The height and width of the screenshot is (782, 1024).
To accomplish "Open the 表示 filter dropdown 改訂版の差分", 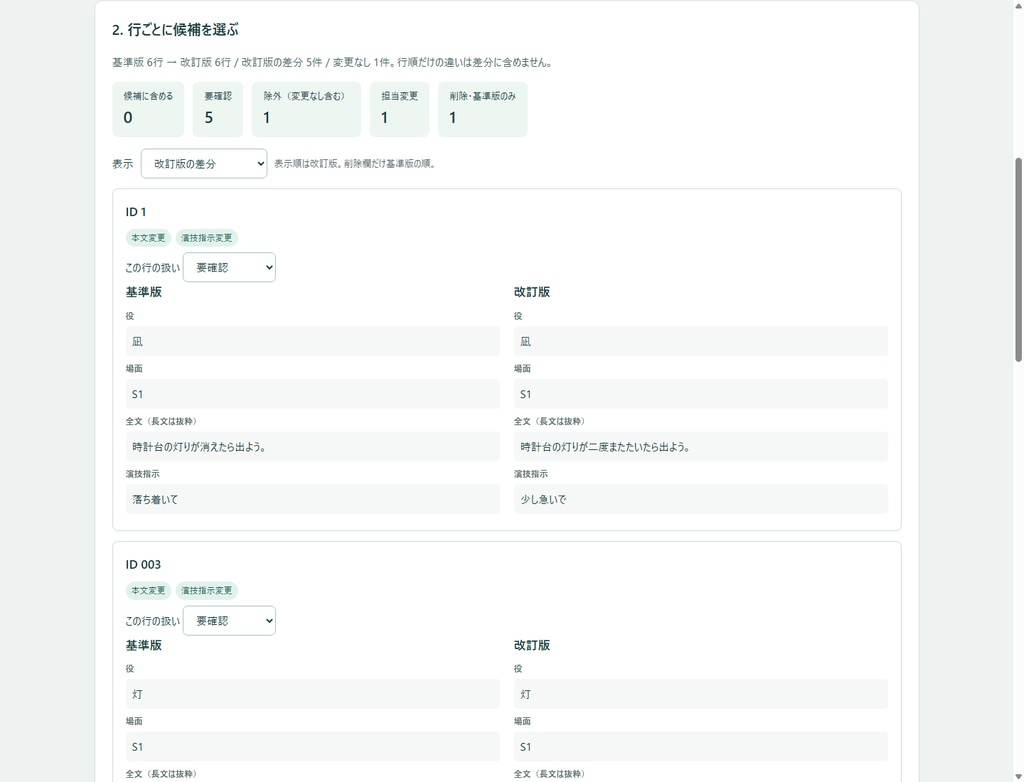I will click(x=204, y=163).
